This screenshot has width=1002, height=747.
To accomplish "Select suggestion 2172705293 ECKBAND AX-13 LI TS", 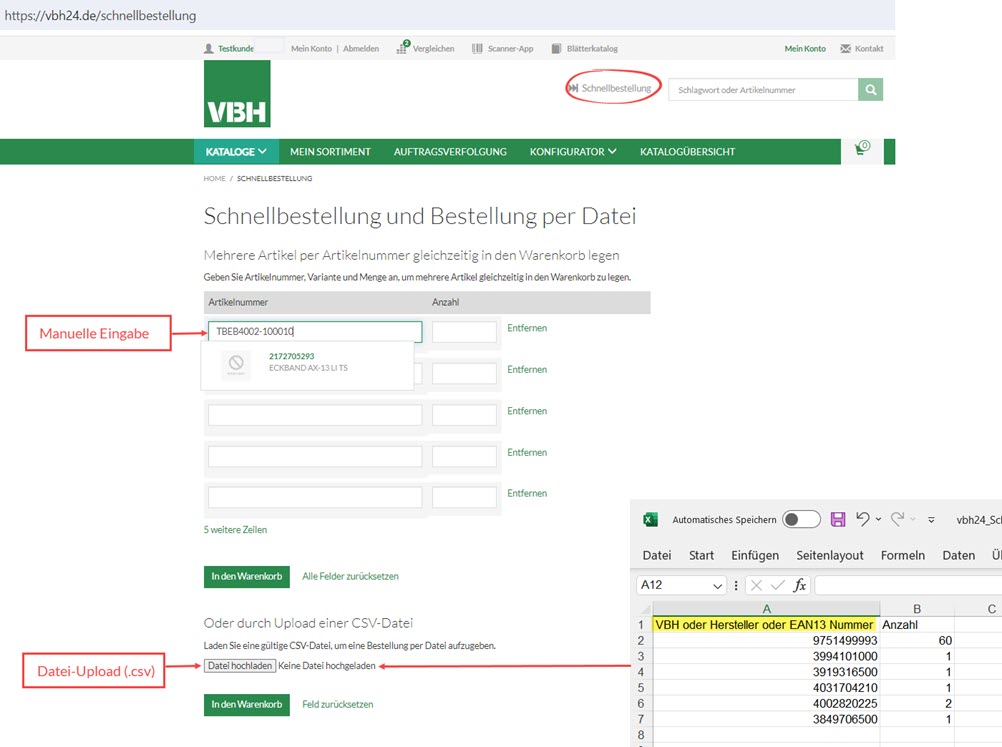I will click(x=307, y=365).
